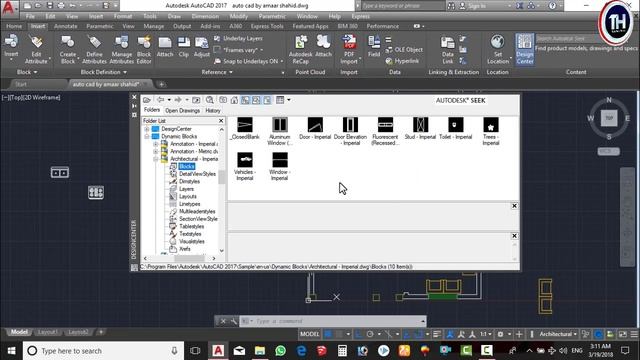The image size is (640, 360).
Task: Switch to the Layout1 tab
Action: pos(47,332)
